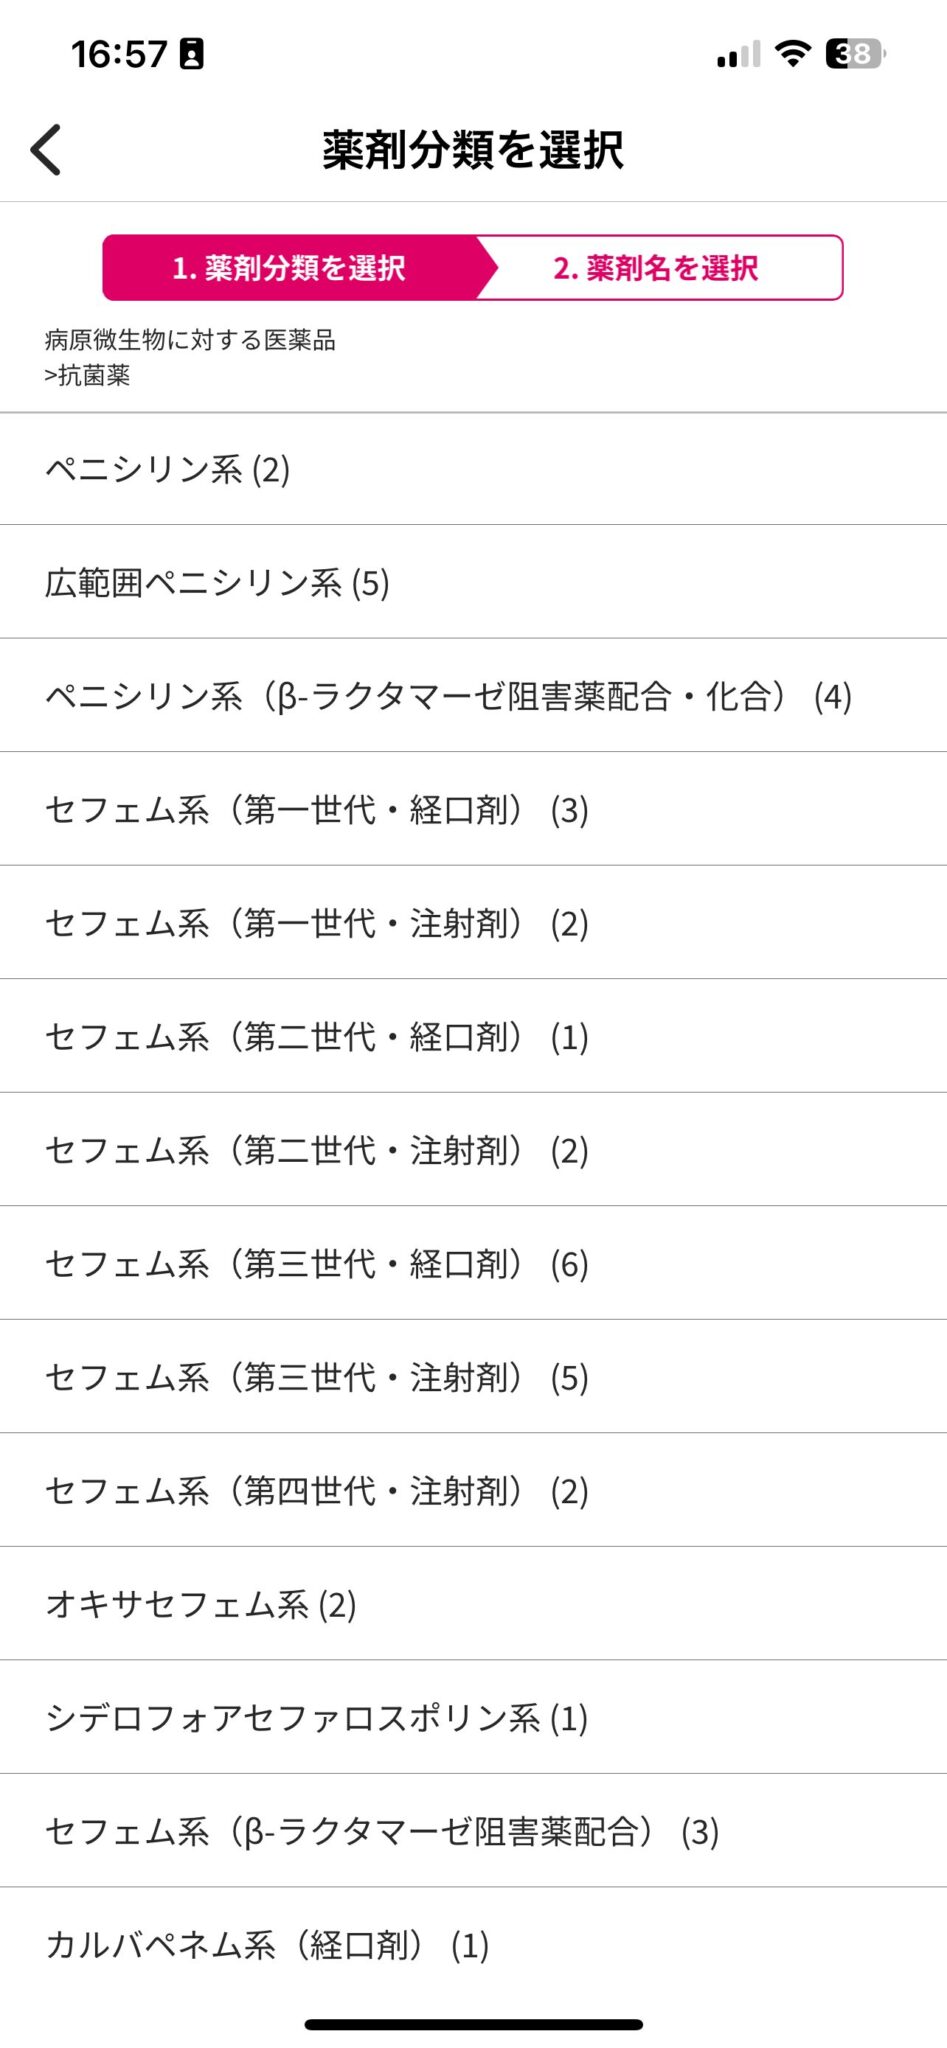This screenshot has width=947, height=2048.
Task: Select セフェム系 第二世代・経口剤 (1)
Action: pyautogui.click(x=317, y=1037)
